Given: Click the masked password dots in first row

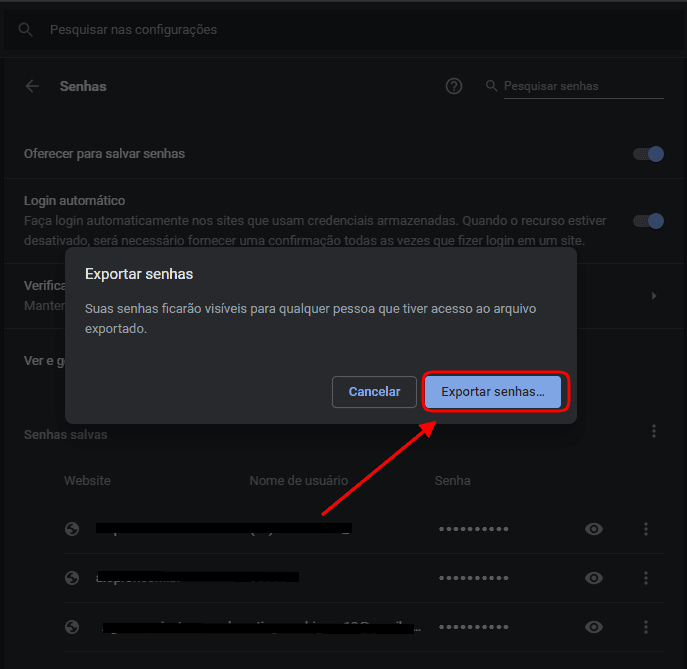Looking at the screenshot, I should pyautogui.click(x=474, y=529).
